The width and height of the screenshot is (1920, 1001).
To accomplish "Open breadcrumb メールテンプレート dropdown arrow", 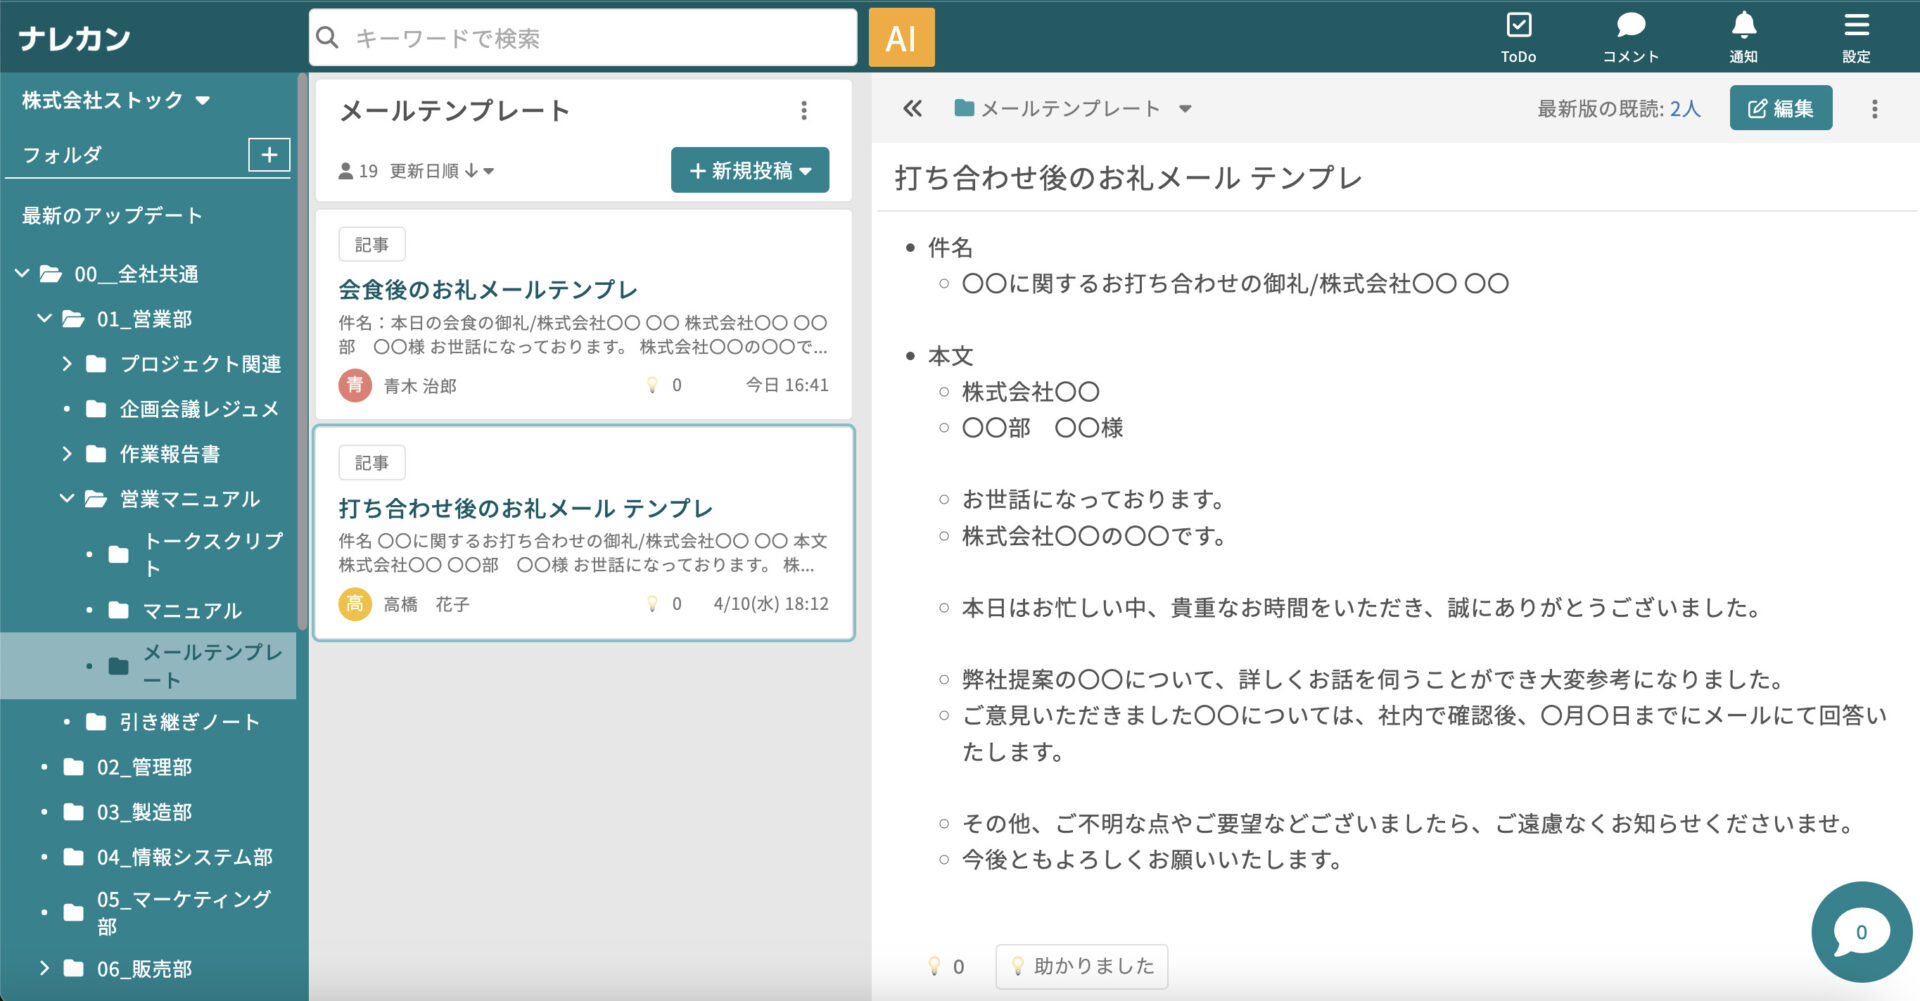I will [x=1185, y=109].
